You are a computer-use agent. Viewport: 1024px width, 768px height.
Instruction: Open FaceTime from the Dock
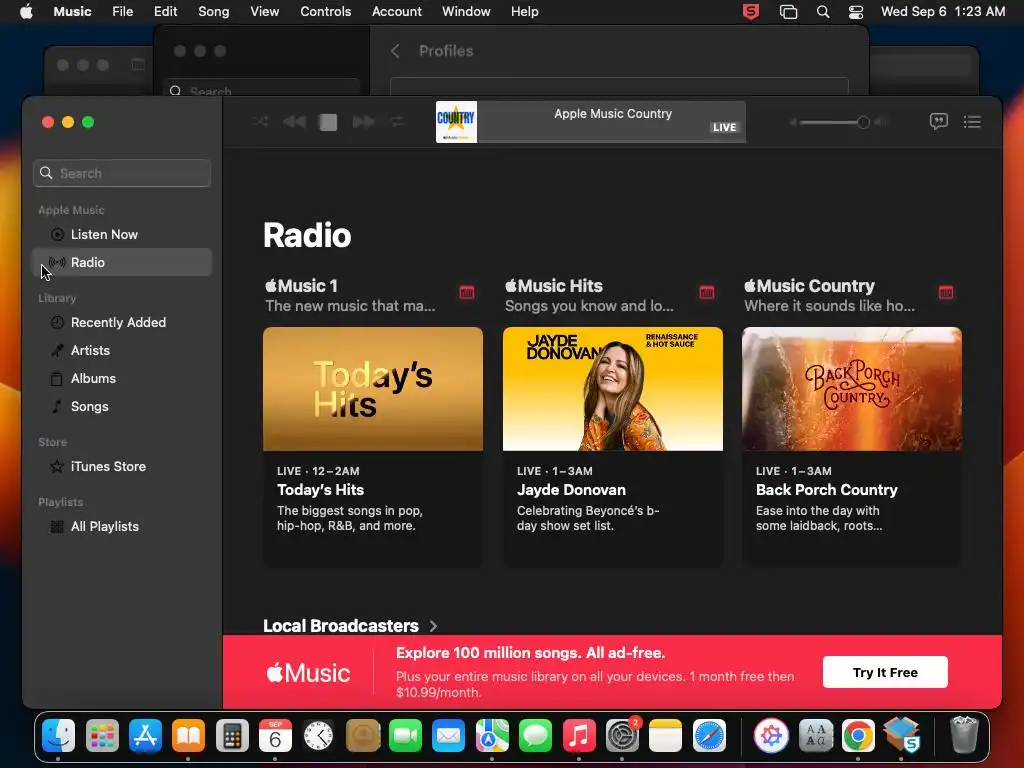[405, 736]
